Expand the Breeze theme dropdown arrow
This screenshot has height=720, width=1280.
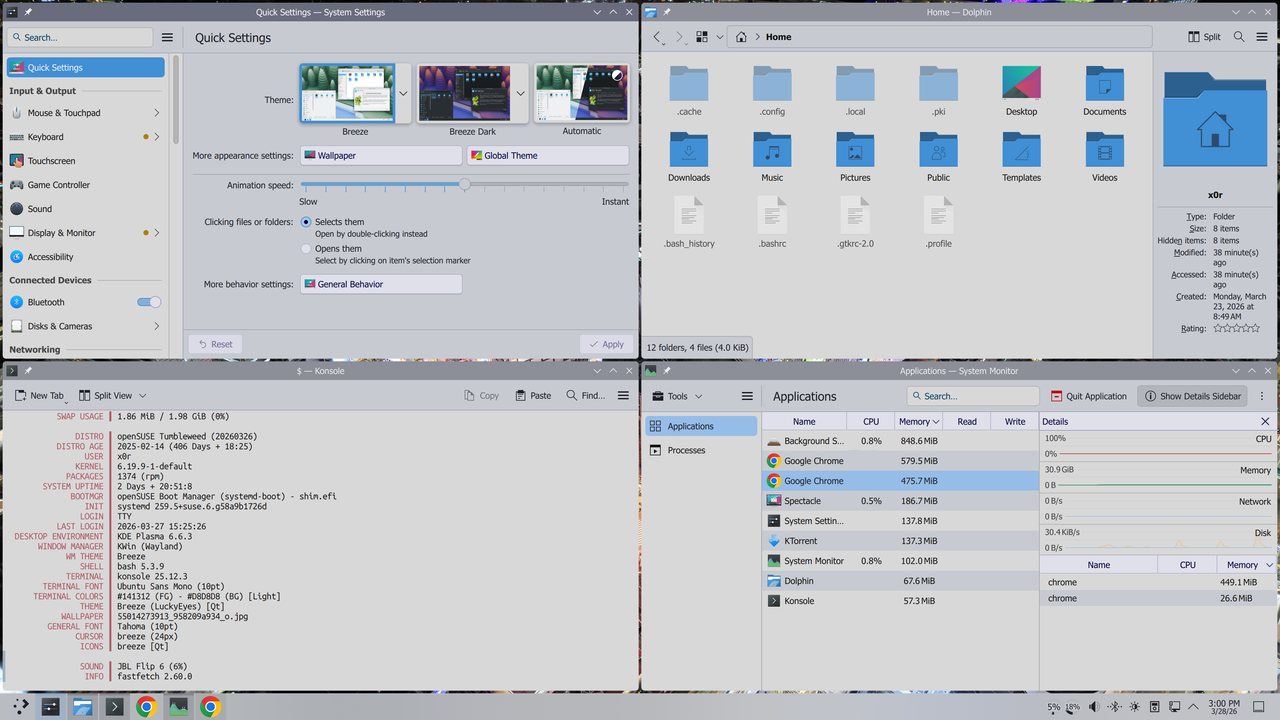(404, 93)
